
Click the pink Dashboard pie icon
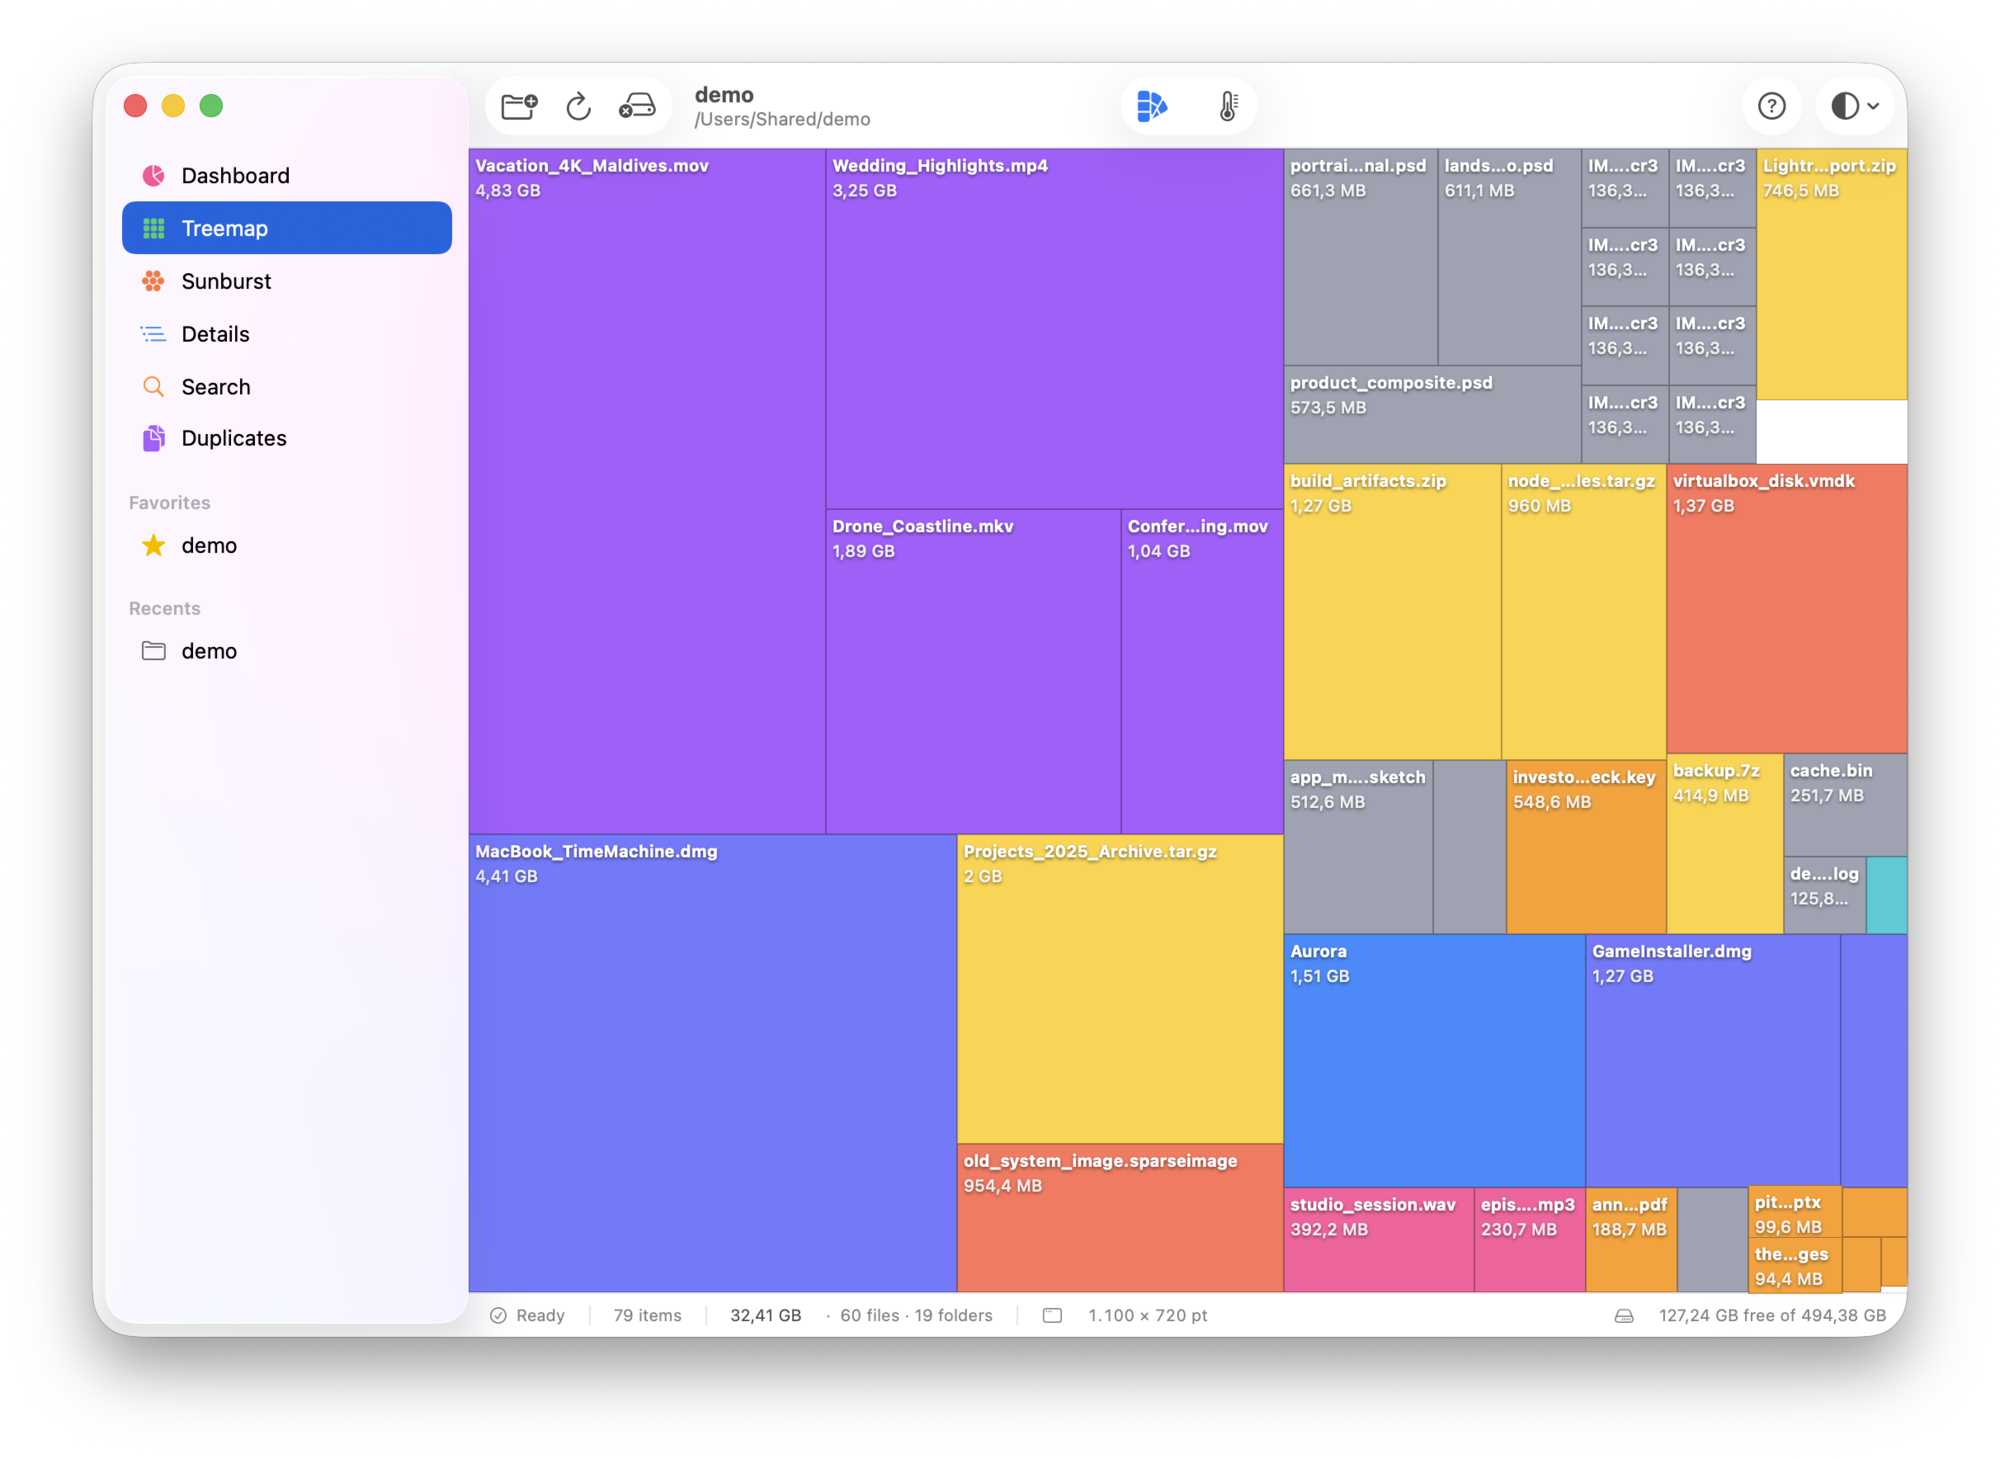click(x=153, y=175)
